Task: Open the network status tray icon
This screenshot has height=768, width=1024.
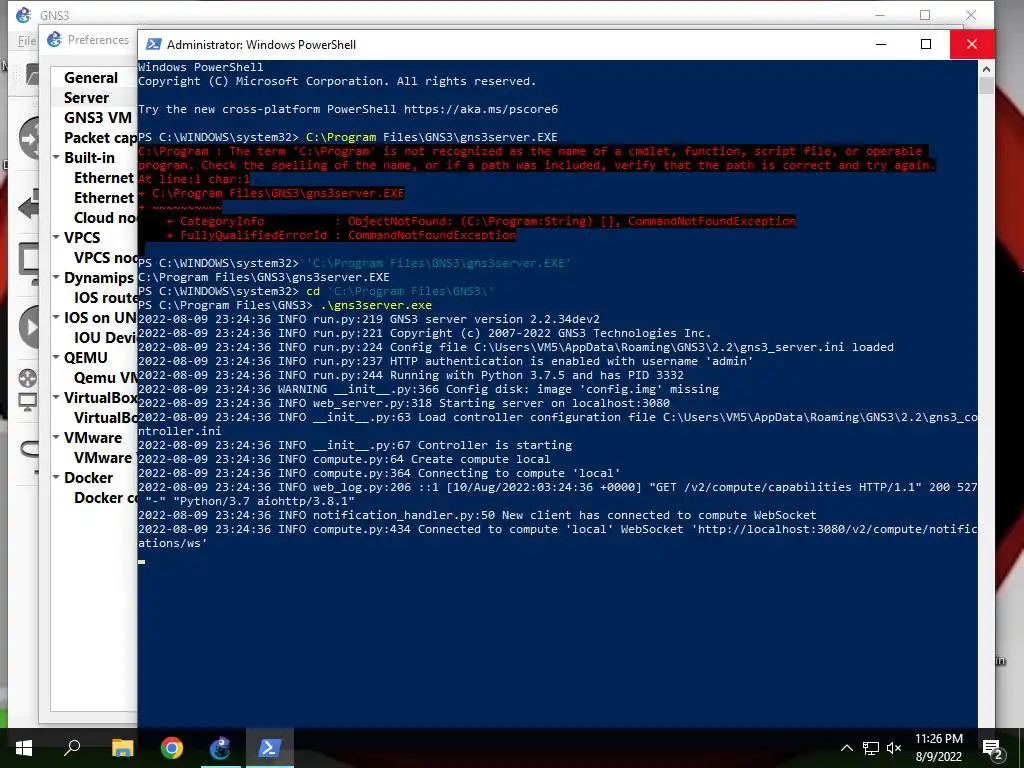Action: click(871, 748)
